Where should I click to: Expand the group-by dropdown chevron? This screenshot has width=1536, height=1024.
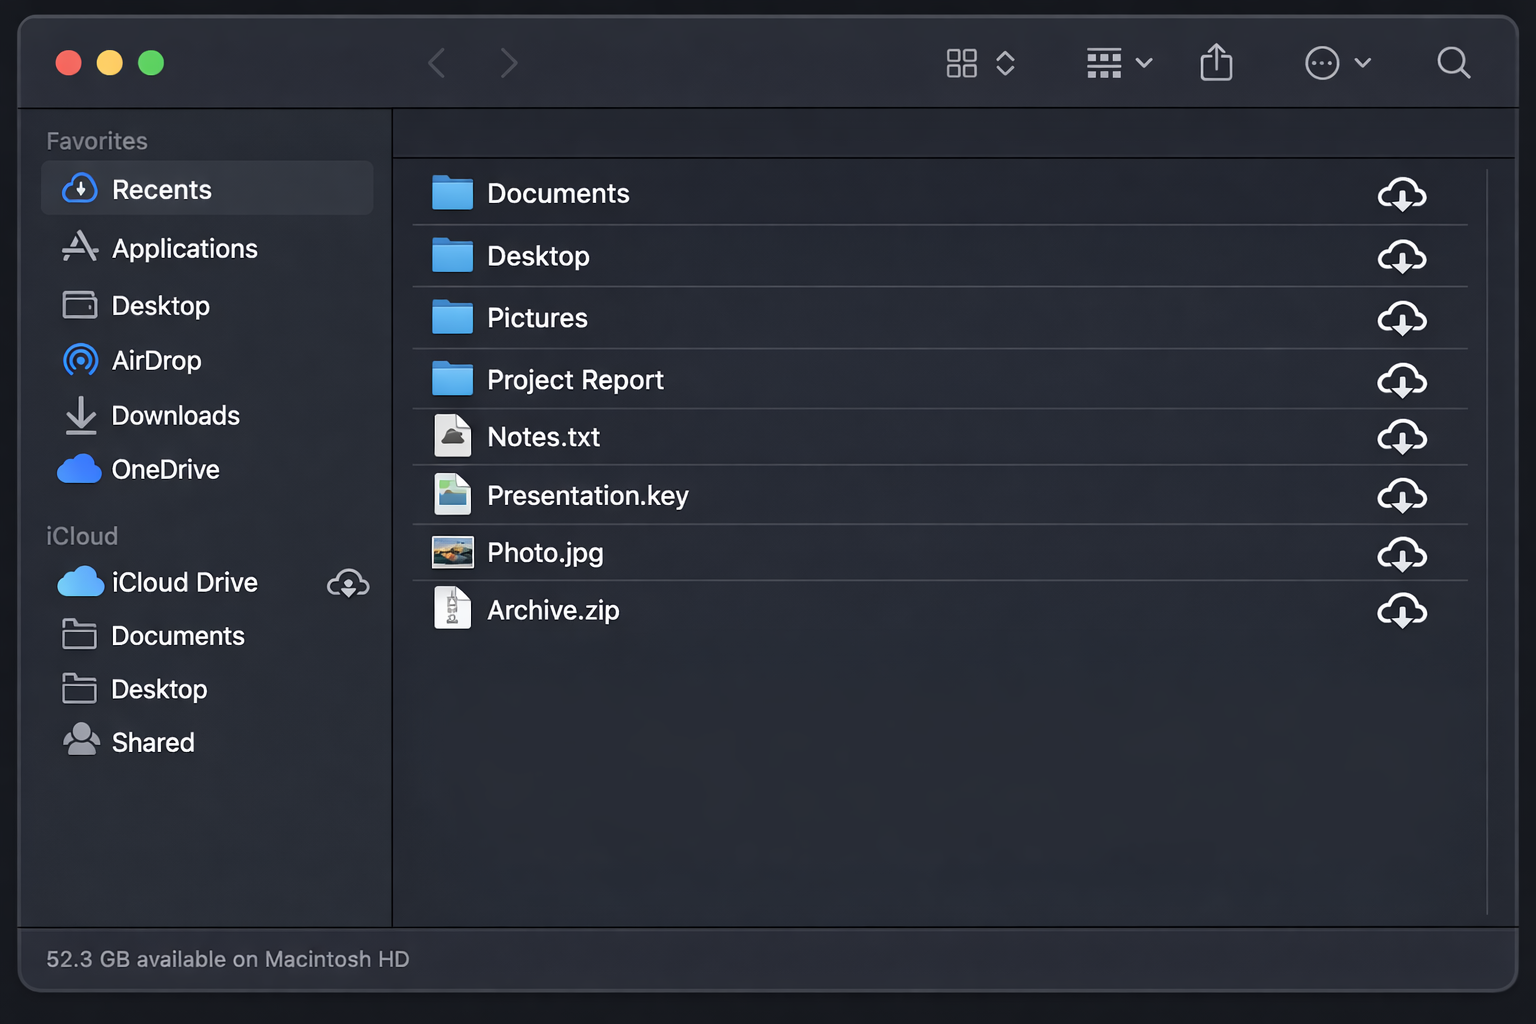[1145, 63]
